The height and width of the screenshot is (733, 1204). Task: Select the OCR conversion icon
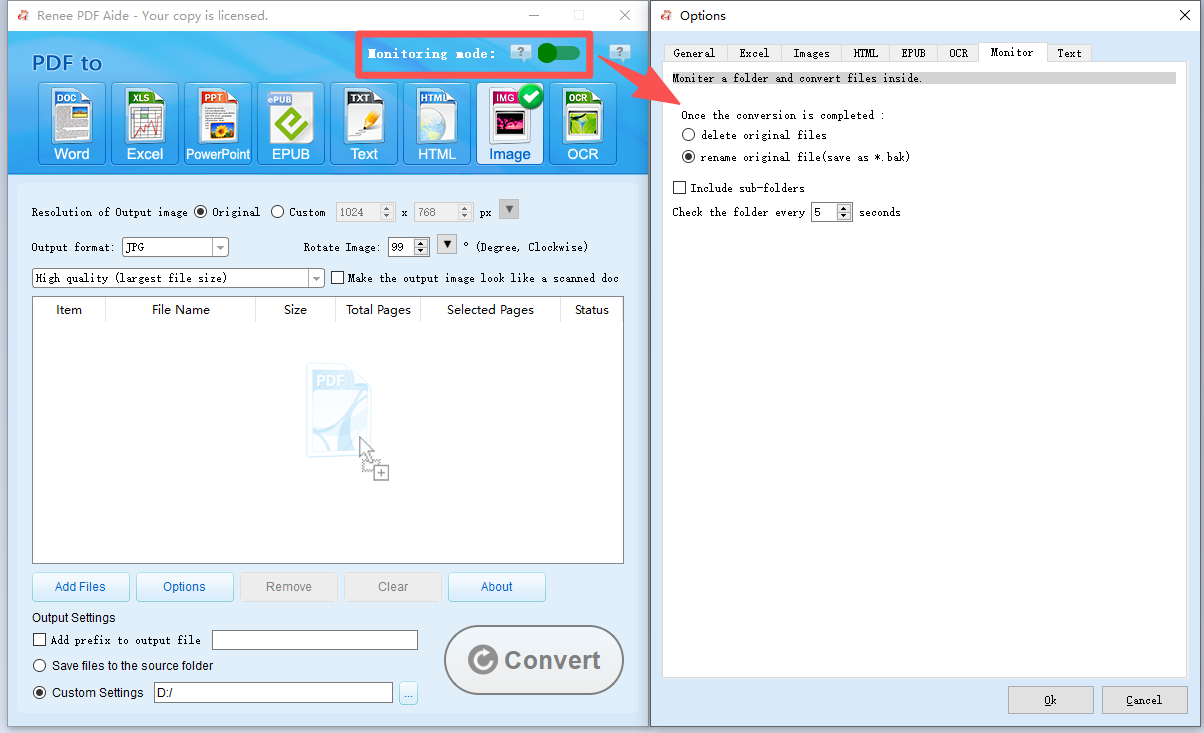coord(582,123)
